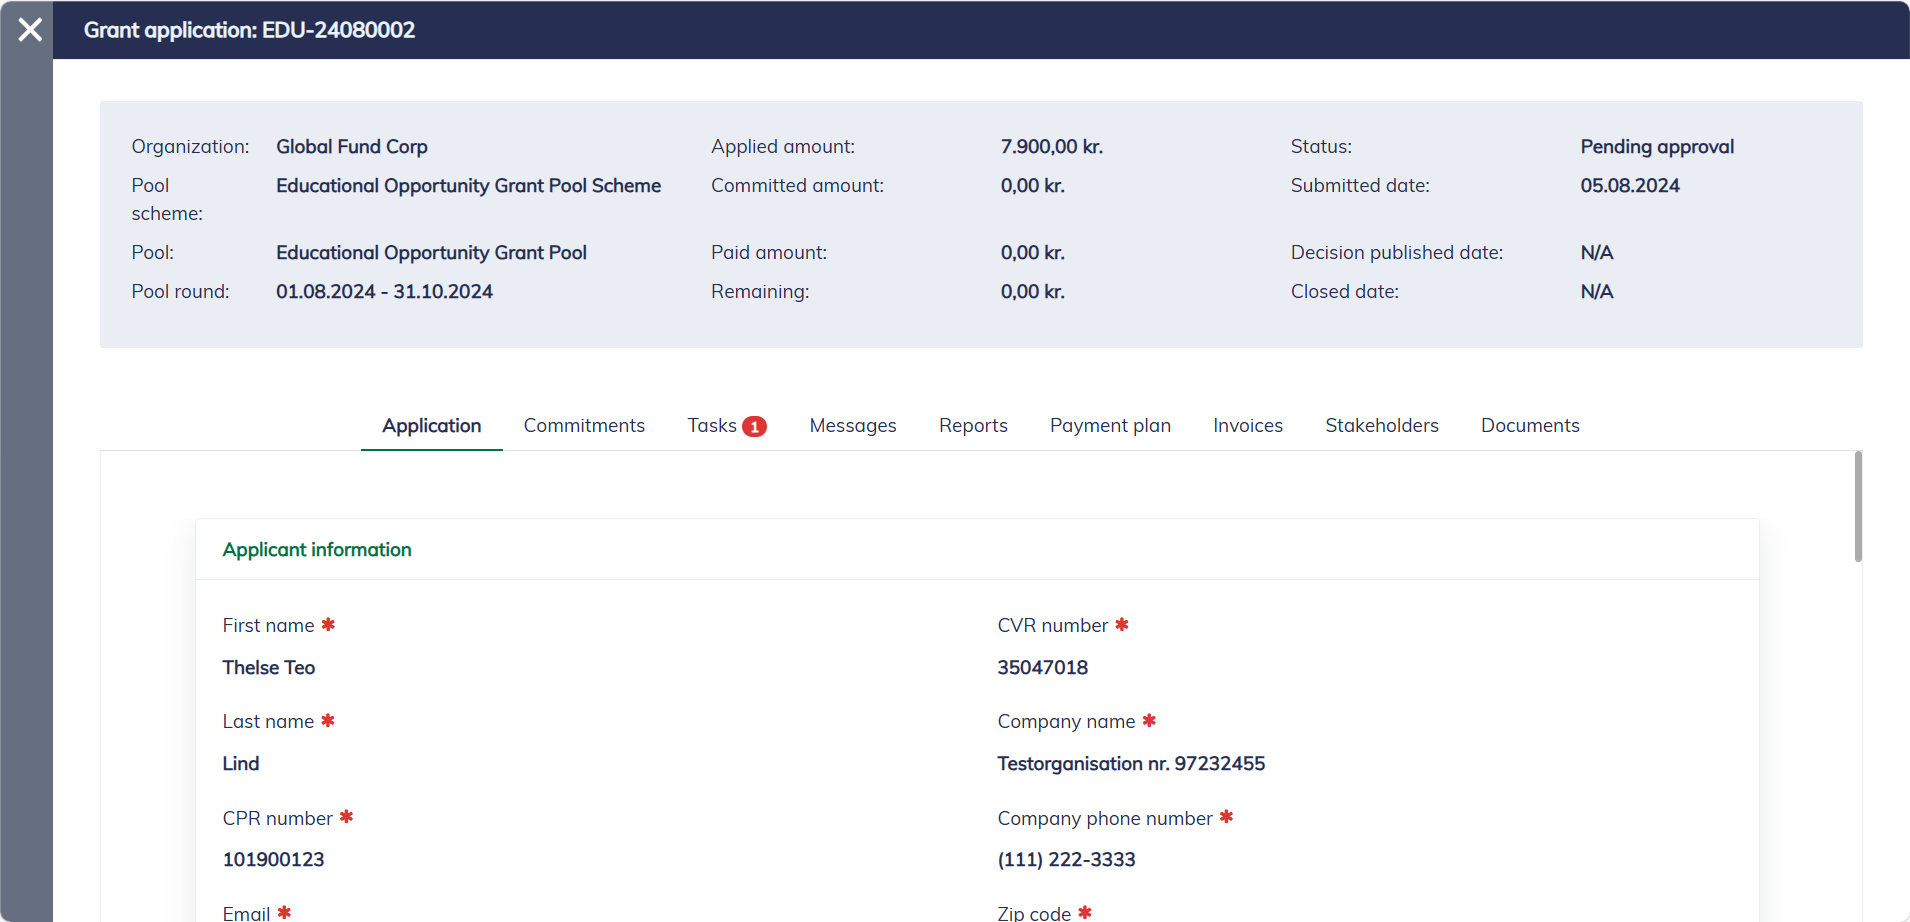Select the Payment plan tab
Viewport: 1910px width, 922px height.
[x=1110, y=426]
